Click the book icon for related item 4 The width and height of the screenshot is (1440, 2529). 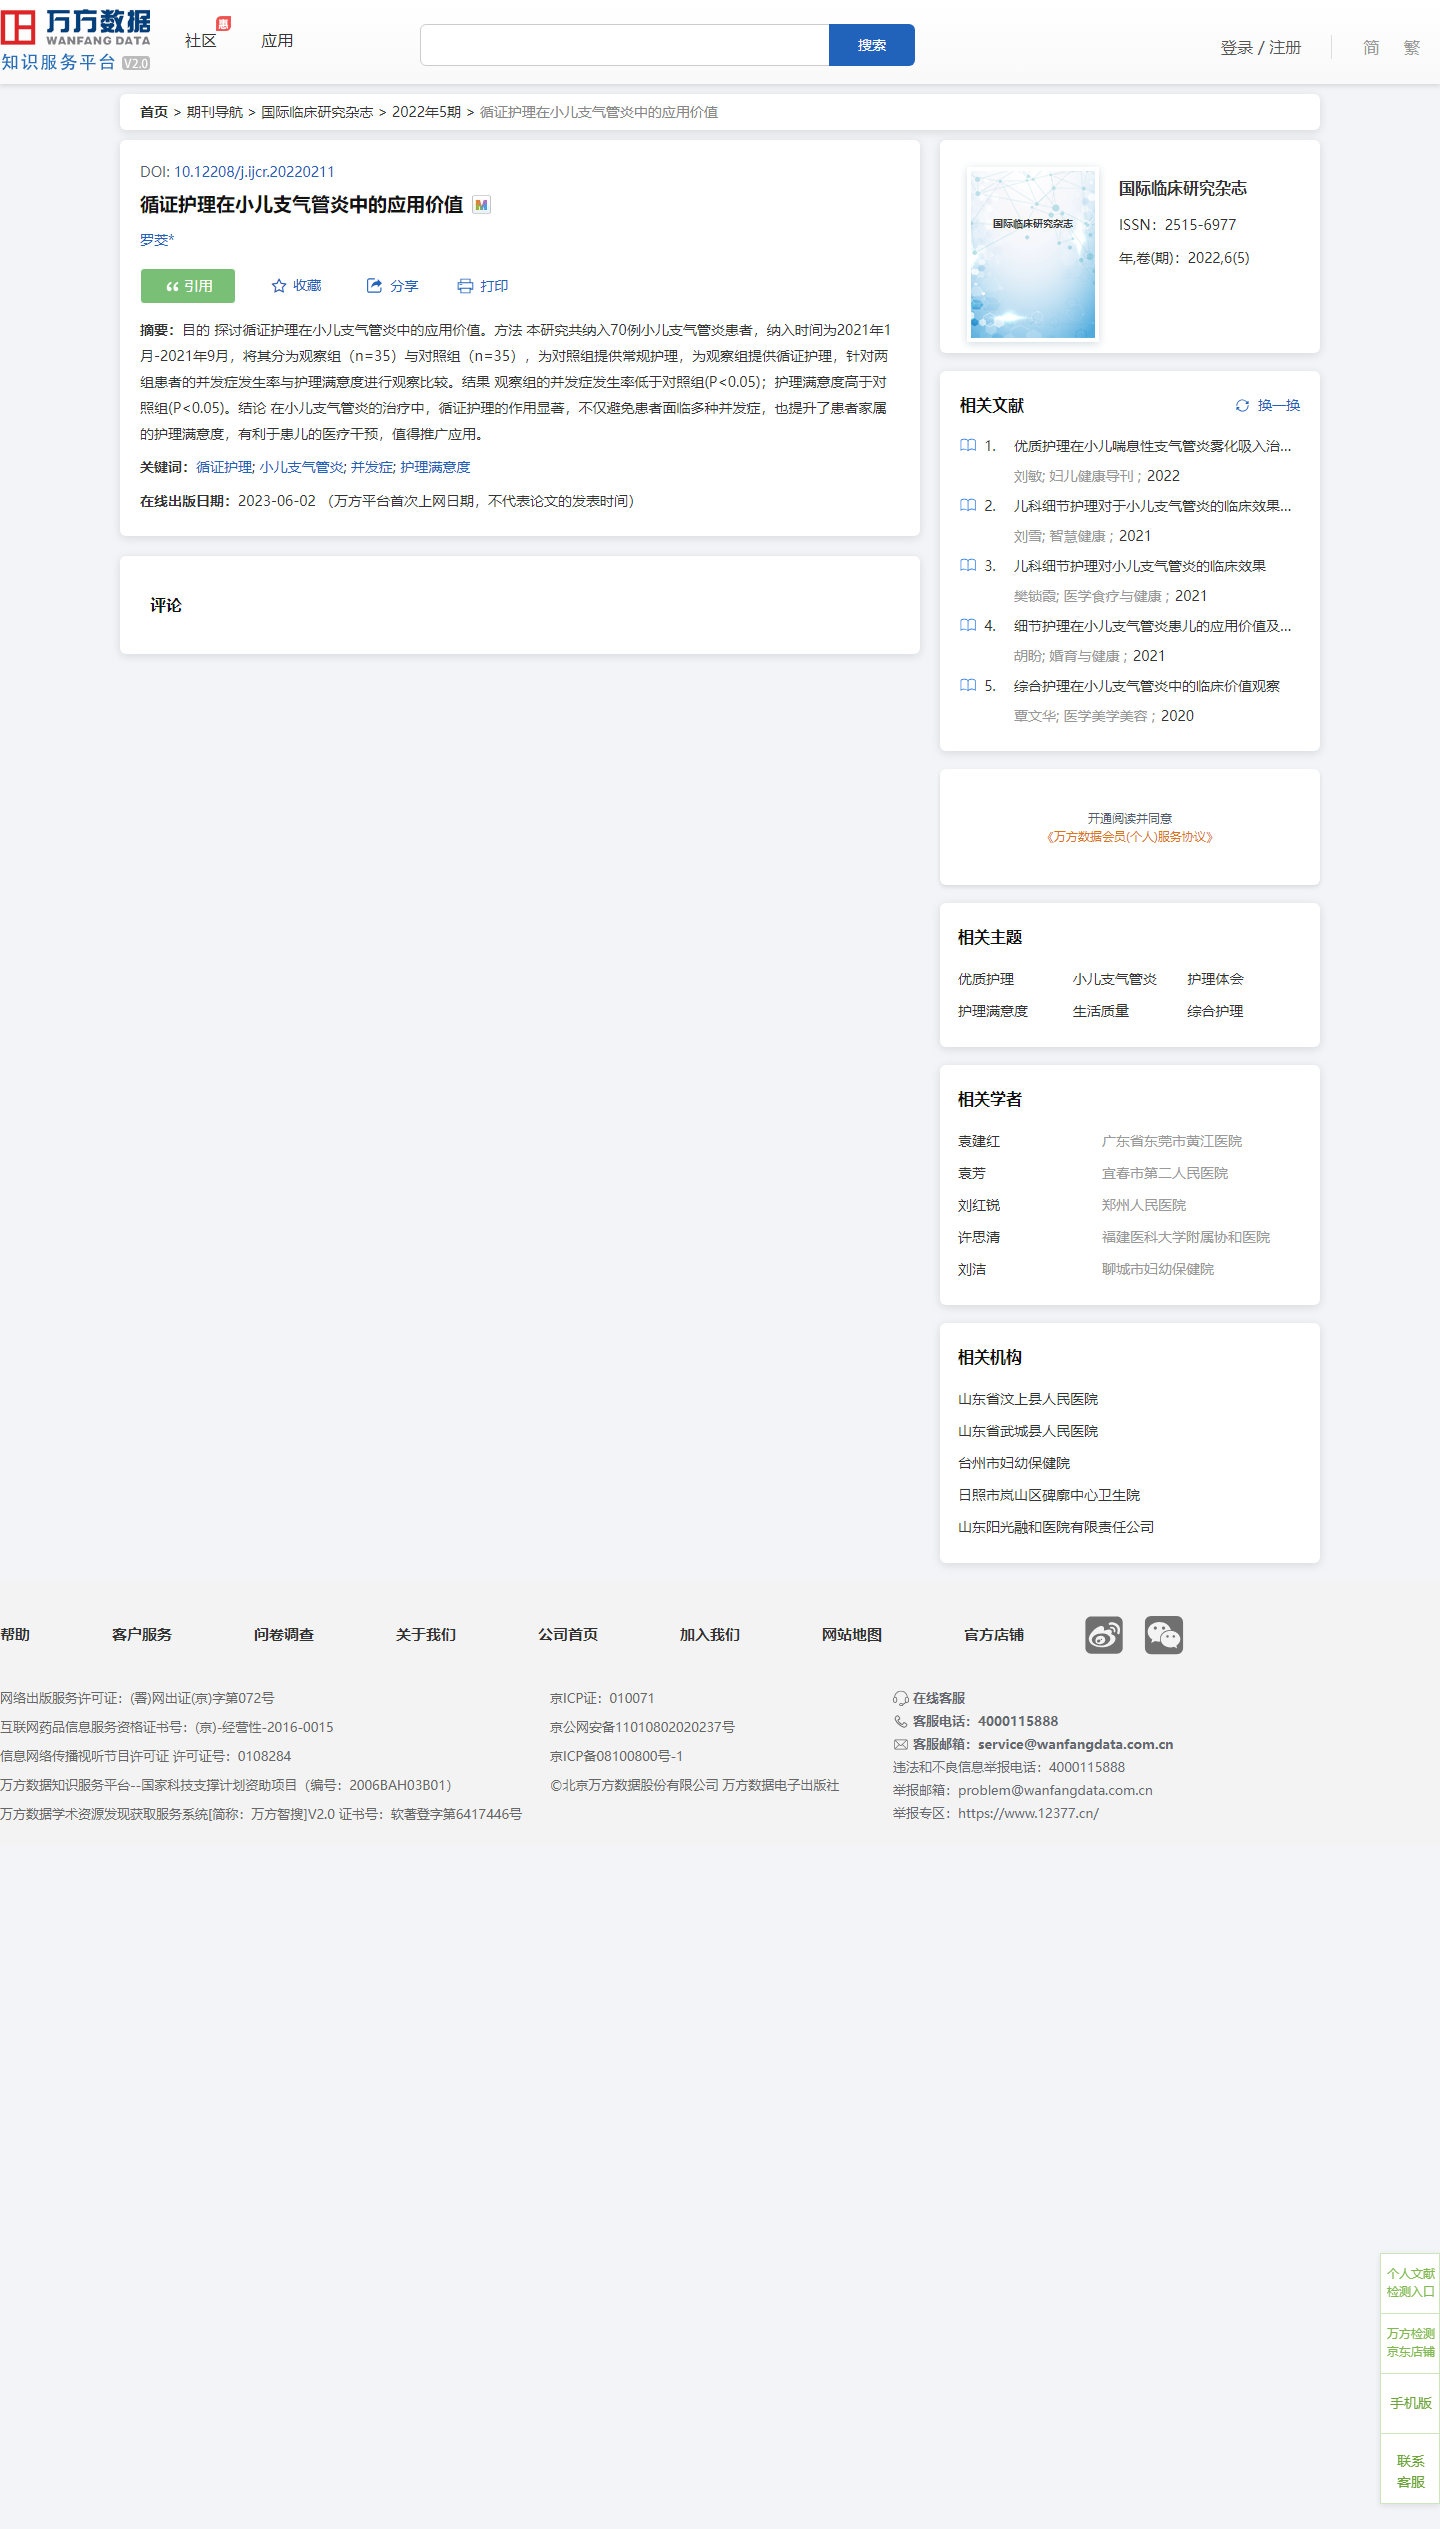tap(968, 626)
